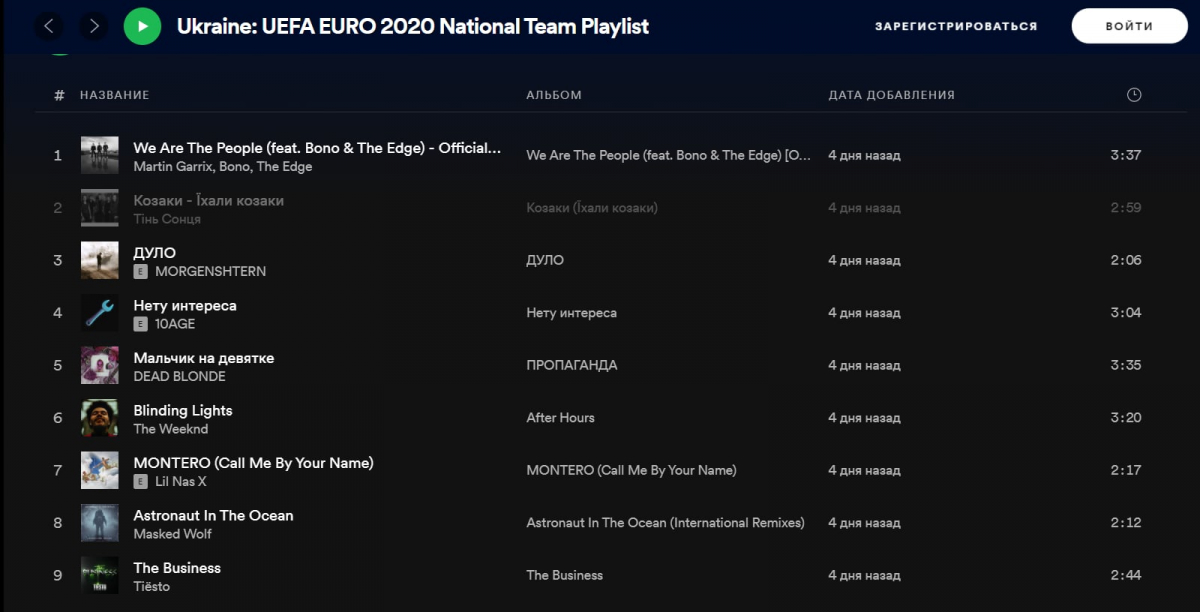Screen dimensions: 1200x612
Task: Sort by the Альбом column header
Action: click(553, 95)
